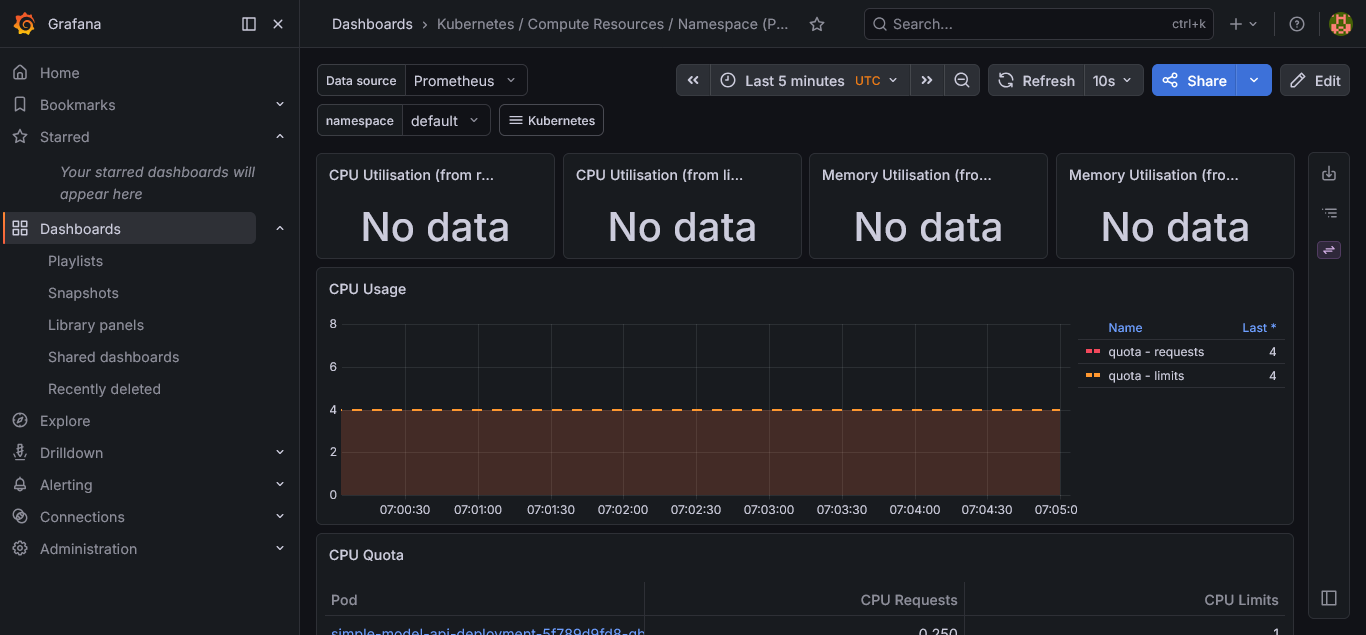Screen dimensions: 1366x635
Task: Shift time range forwards
Action: (x=927, y=81)
